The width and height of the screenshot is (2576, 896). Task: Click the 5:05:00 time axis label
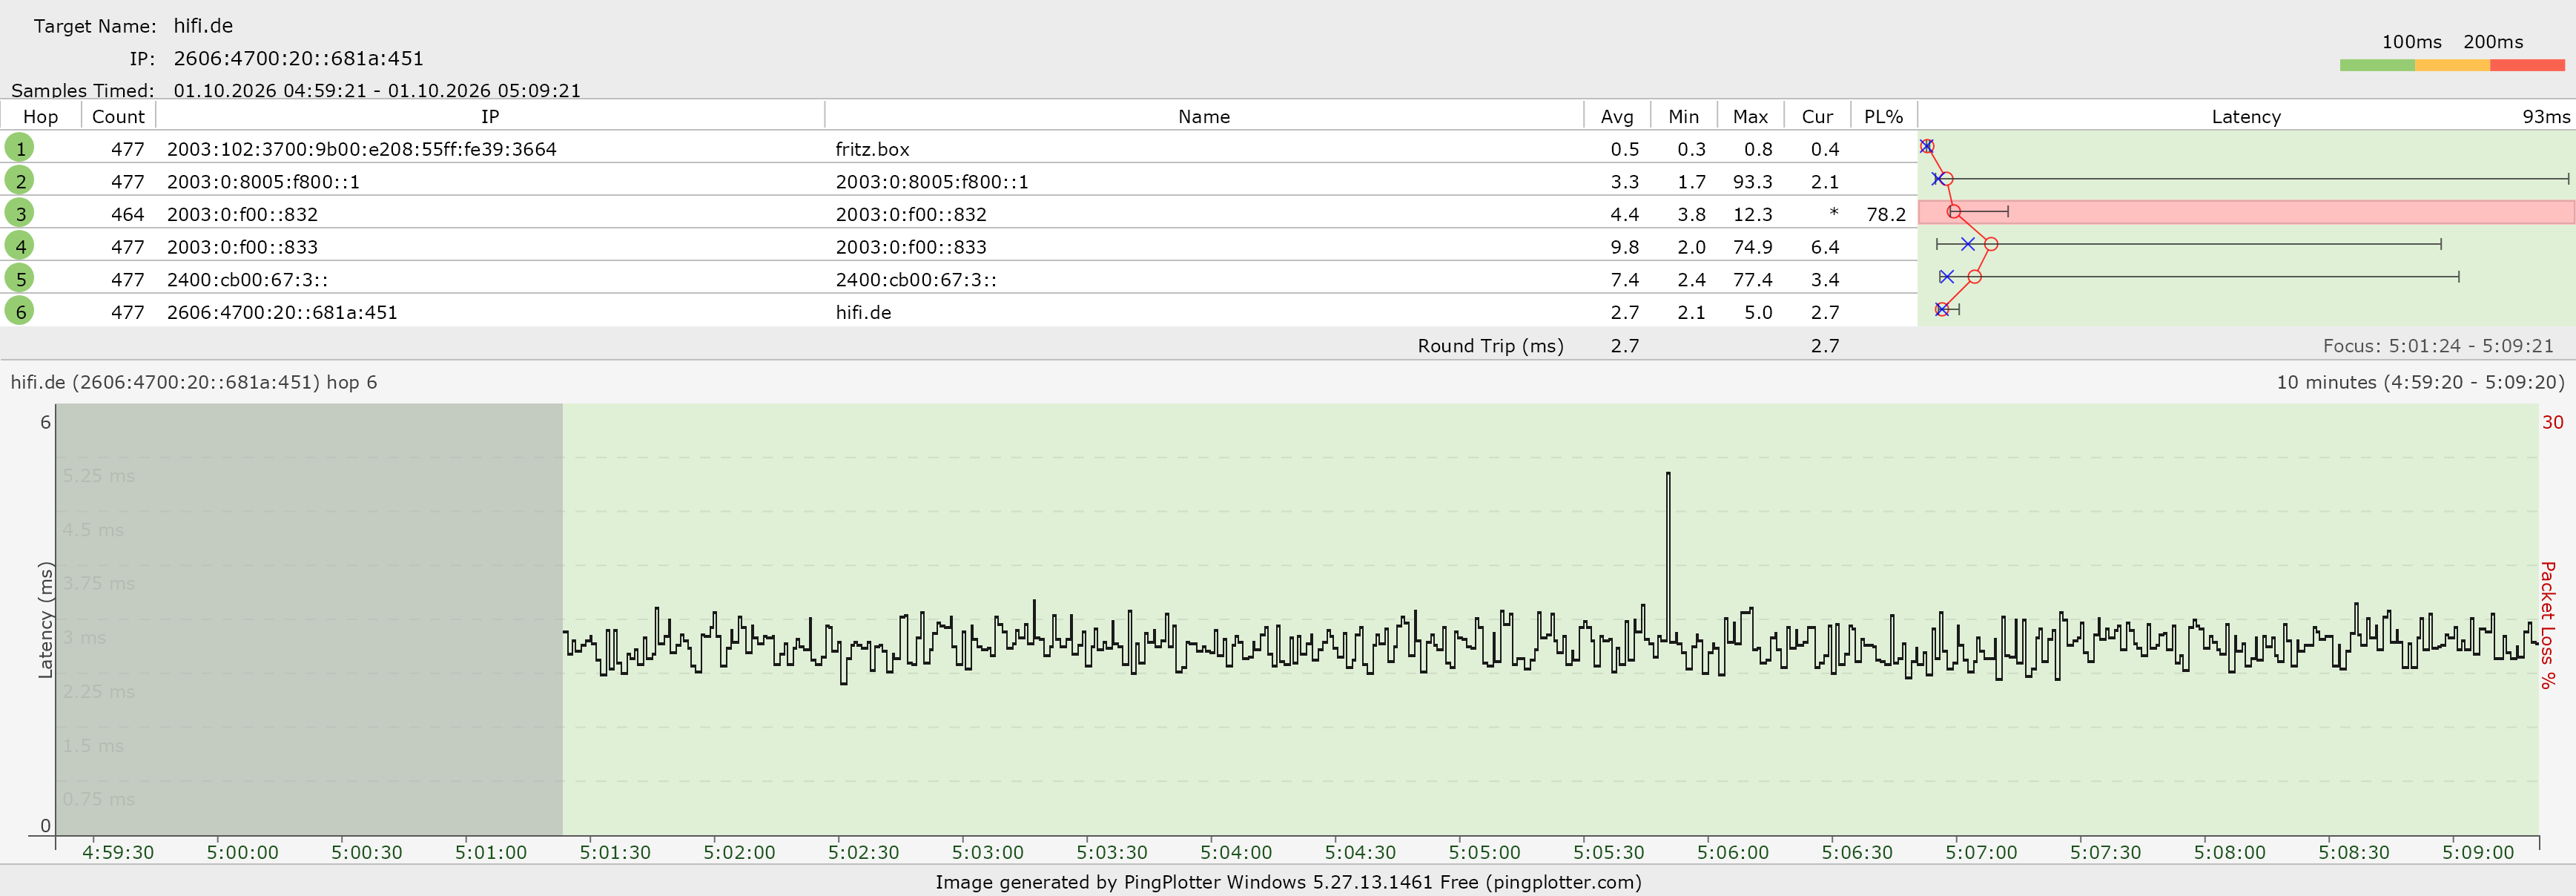point(1484,852)
